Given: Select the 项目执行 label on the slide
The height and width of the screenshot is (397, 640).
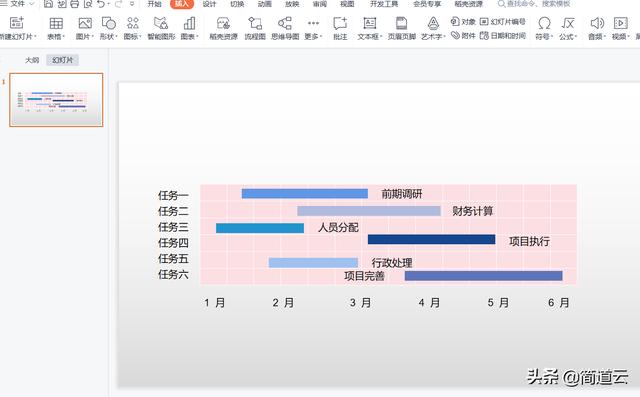Looking at the screenshot, I should (x=529, y=241).
